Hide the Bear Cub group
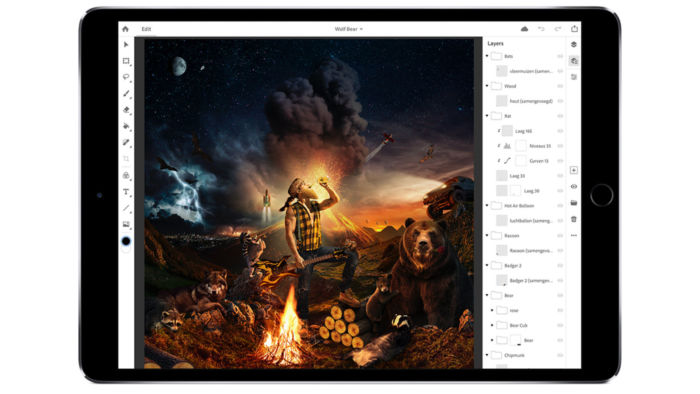 560,325
